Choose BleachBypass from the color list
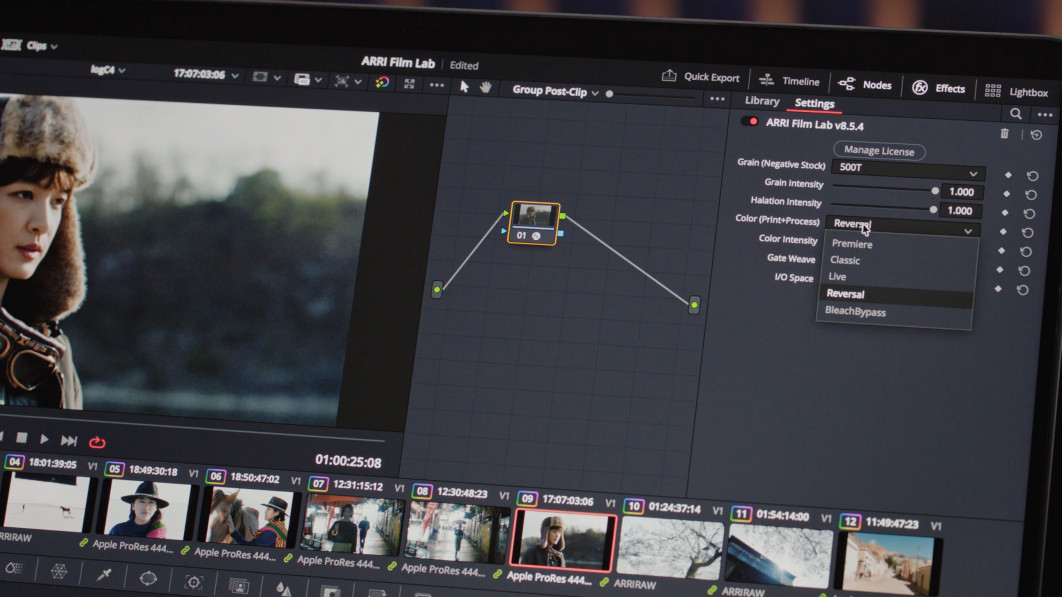Screen dimensions: 1062x597 point(855,312)
